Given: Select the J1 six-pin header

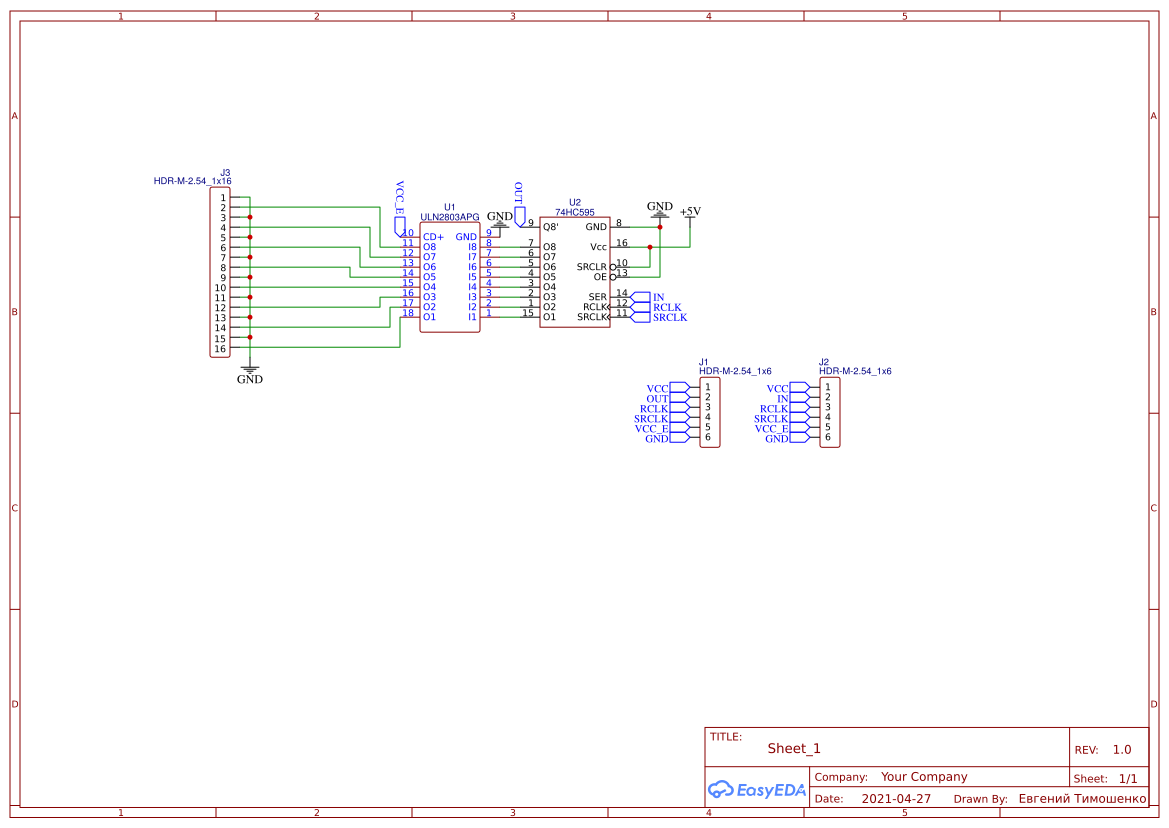Looking at the screenshot, I should [x=710, y=412].
